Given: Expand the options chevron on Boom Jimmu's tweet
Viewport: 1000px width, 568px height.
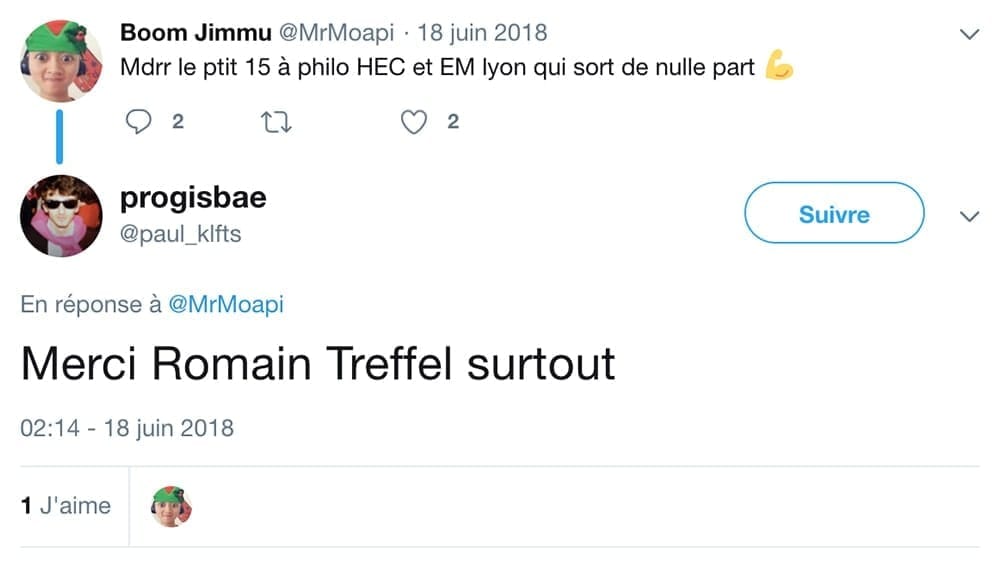Looking at the screenshot, I should click(x=969, y=34).
